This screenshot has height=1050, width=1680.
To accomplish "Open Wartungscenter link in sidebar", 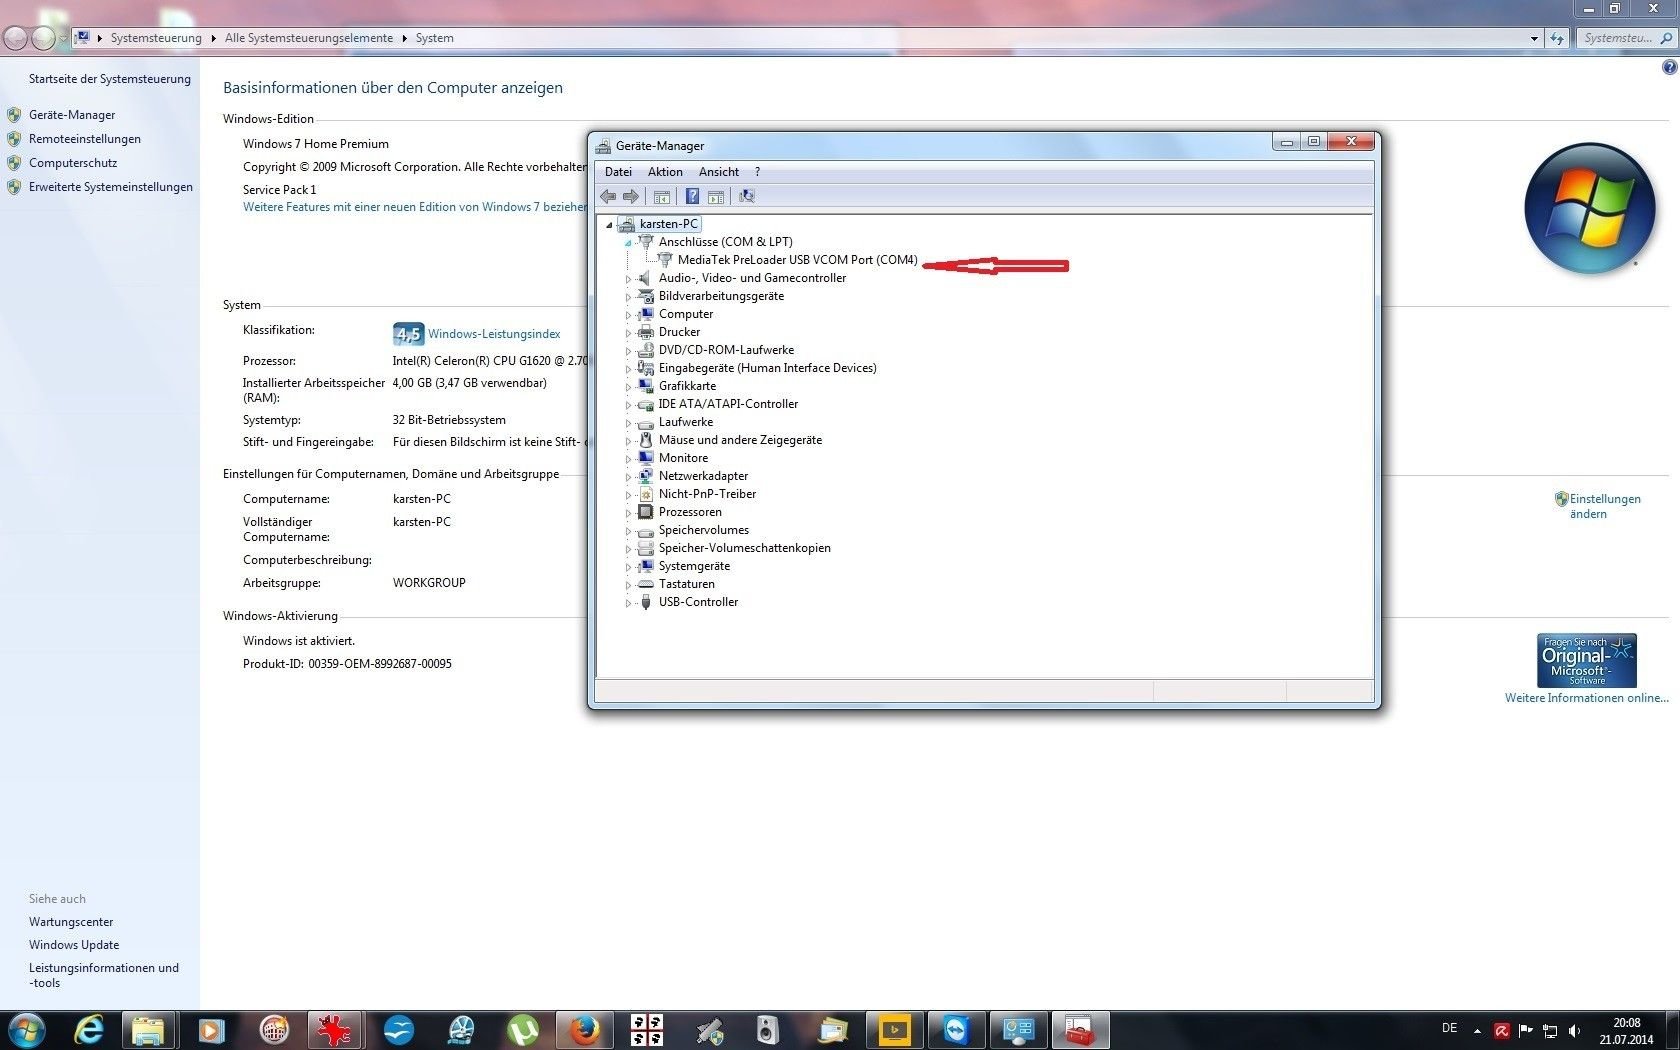I will pyautogui.click(x=71, y=922).
